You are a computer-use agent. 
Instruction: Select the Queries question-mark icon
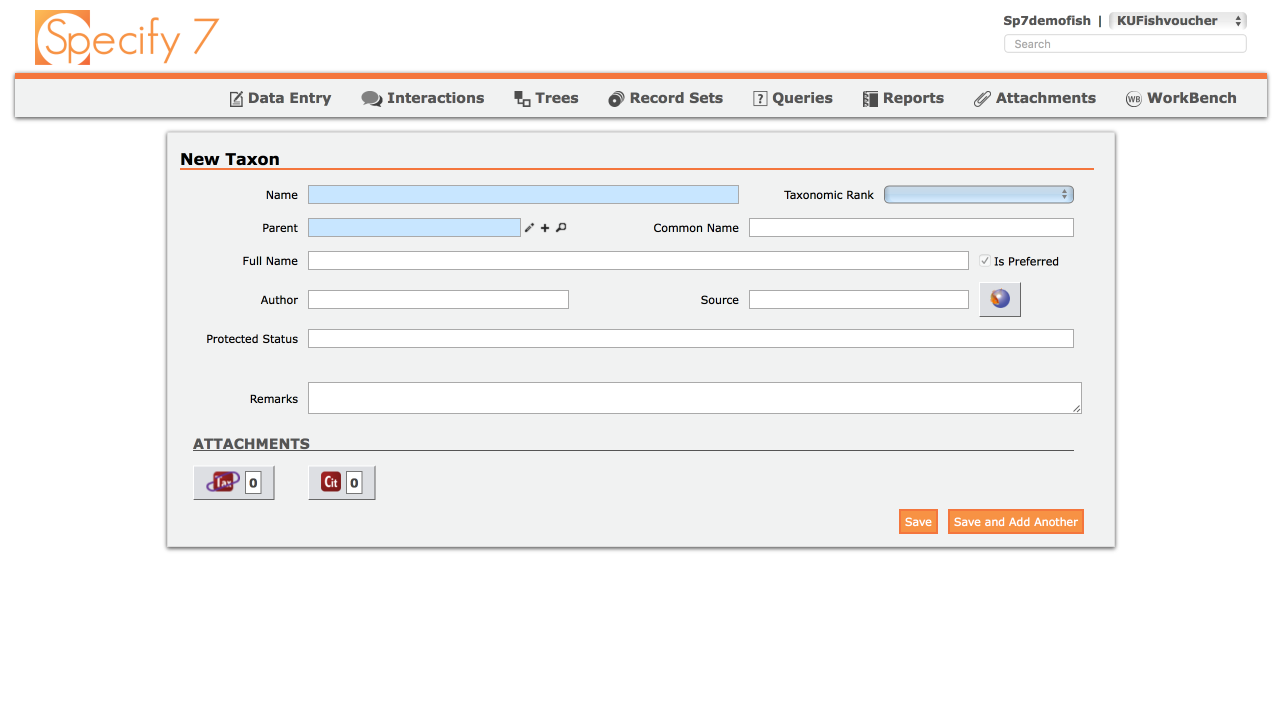(759, 97)
